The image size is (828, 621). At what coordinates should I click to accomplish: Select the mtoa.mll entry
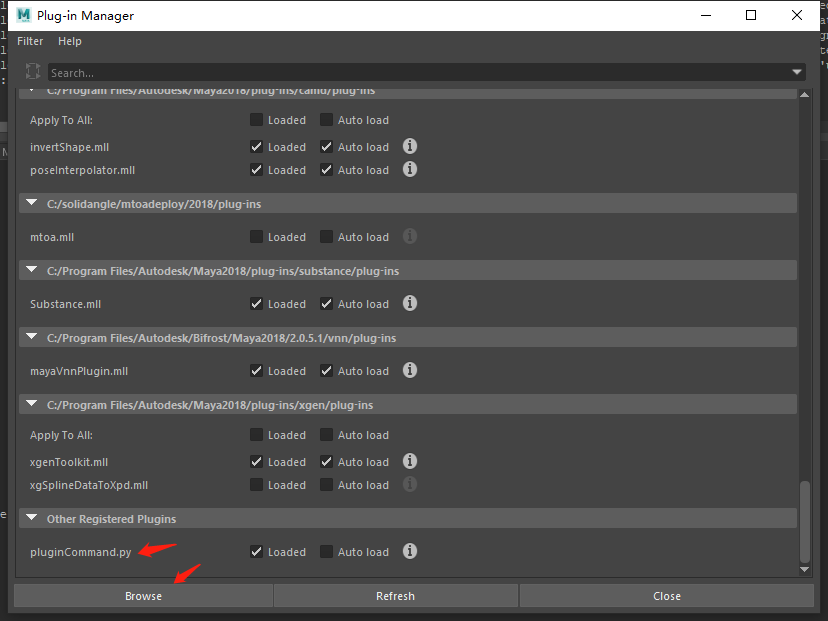tap(52, 237)
